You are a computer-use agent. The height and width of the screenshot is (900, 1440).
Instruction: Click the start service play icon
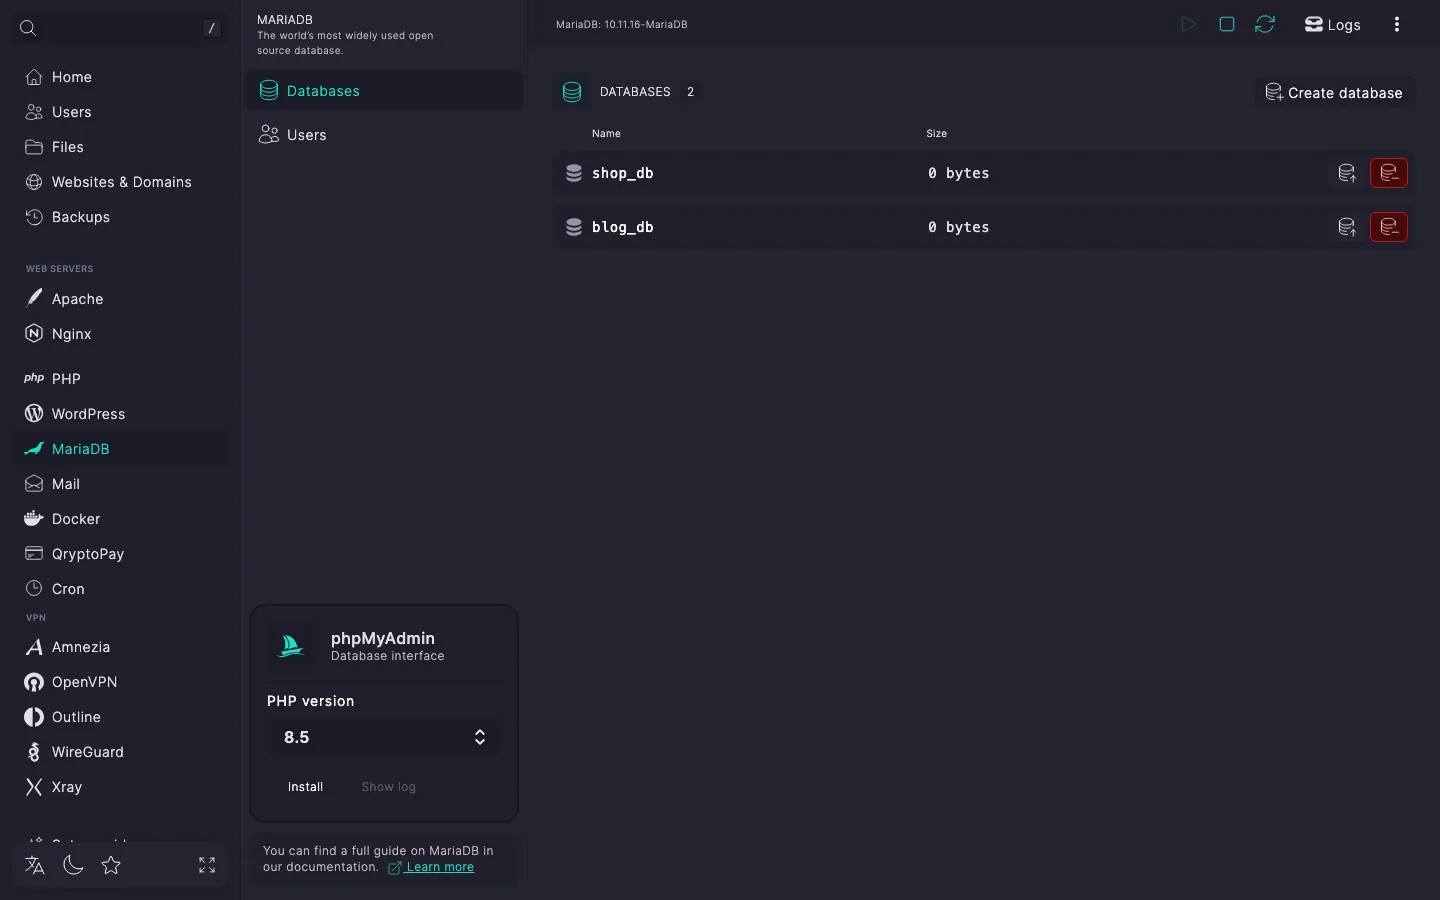[x=1189, y=24]
